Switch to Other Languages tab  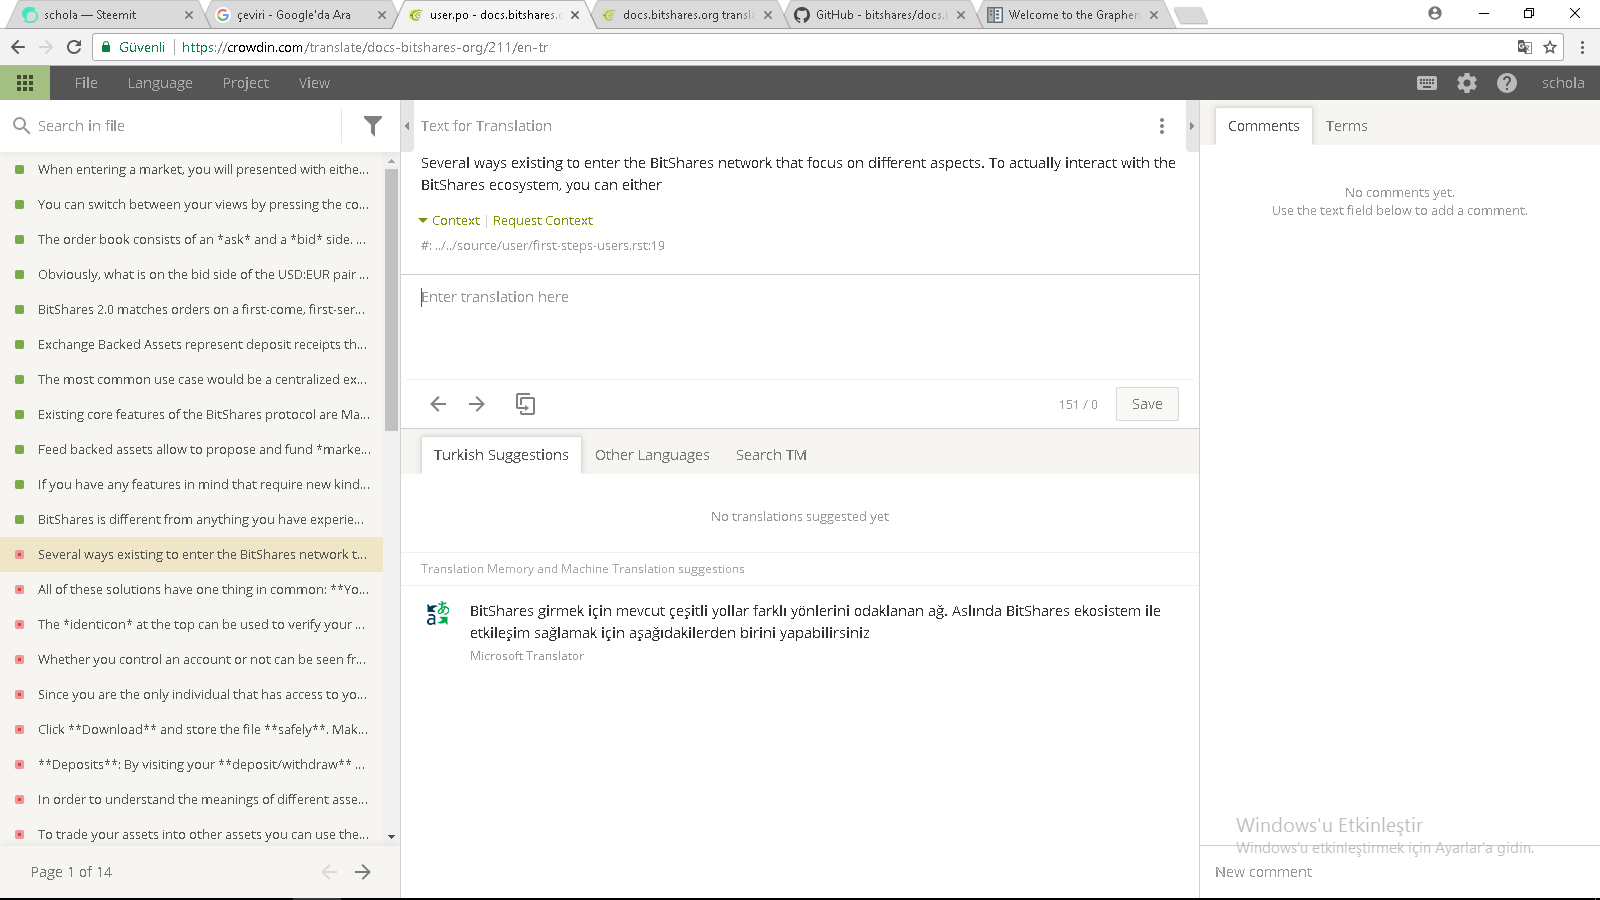652,455
